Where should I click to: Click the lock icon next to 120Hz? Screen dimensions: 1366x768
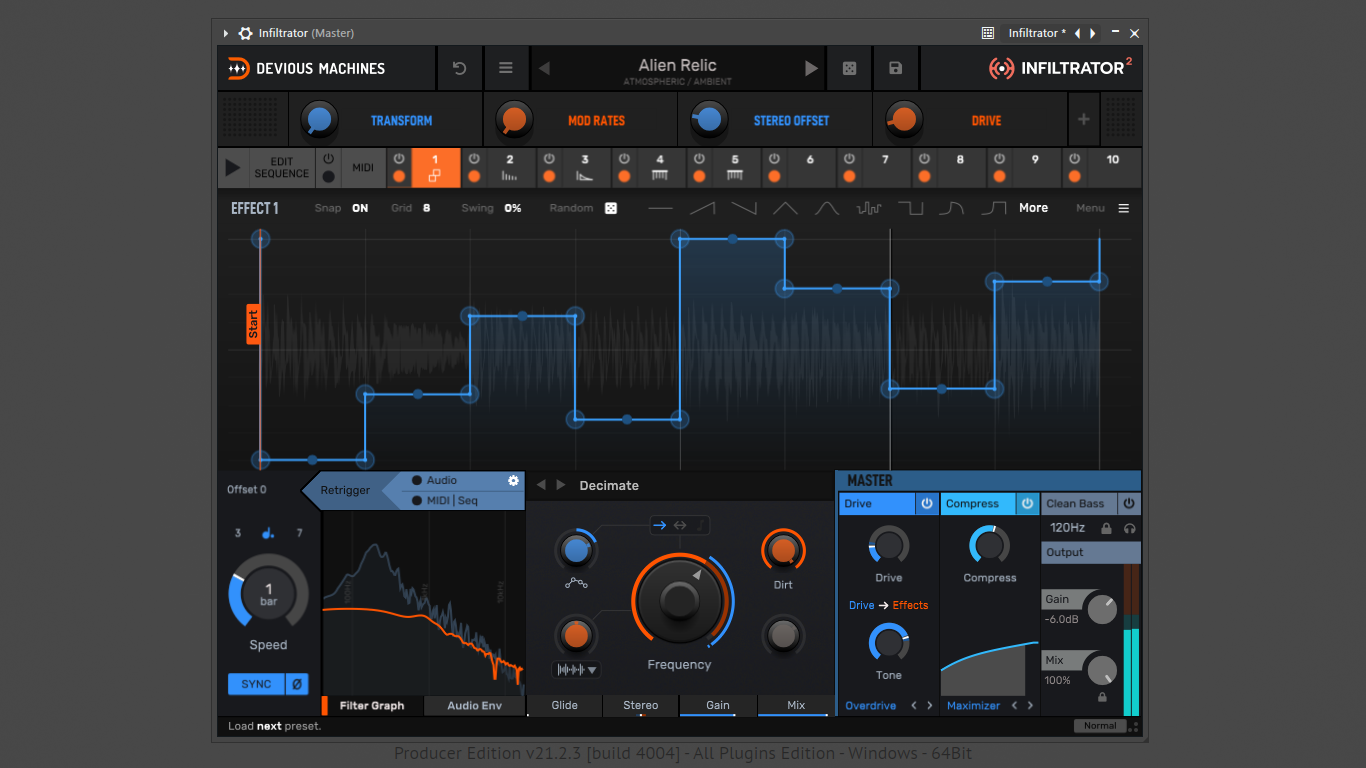tap(1106, 528)
